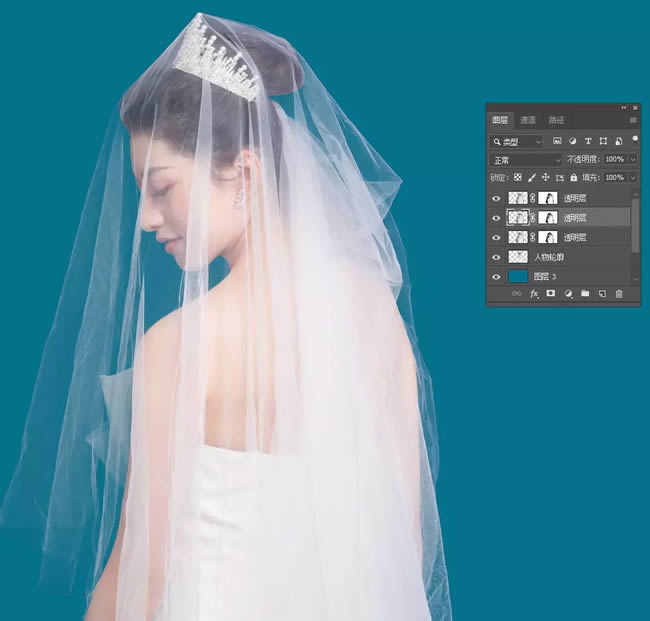Image resolution: width=650 pixels, height=621 pixels.
Task: Click the blue 图层 3 color thumbnail
Action: [x=518, y=276]
